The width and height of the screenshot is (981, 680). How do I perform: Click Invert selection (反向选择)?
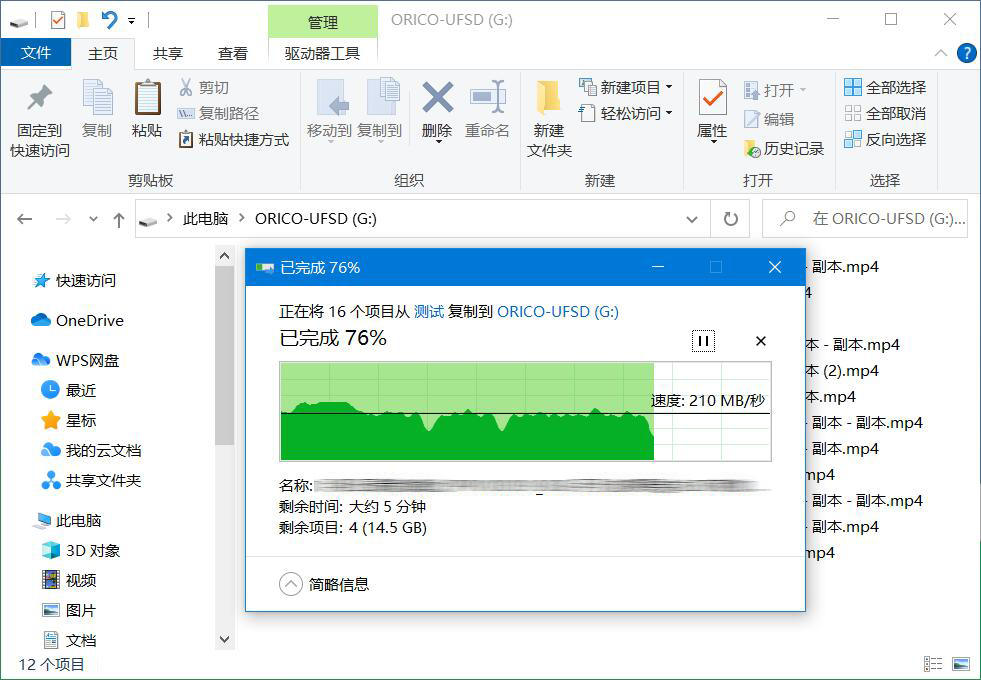coord(885,139)
